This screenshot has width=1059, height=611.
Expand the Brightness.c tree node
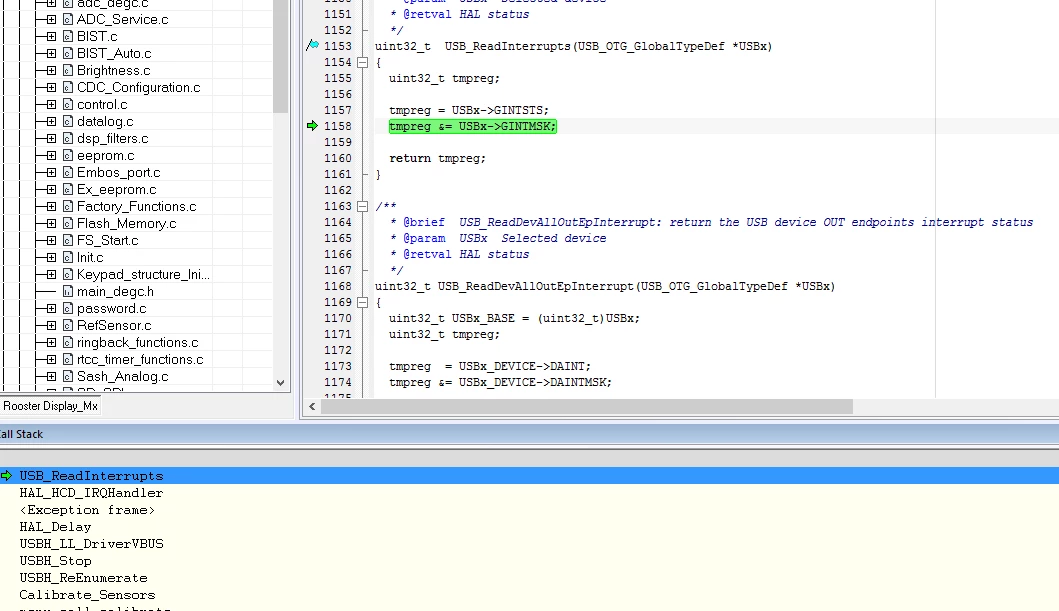(x=51, y=70)
